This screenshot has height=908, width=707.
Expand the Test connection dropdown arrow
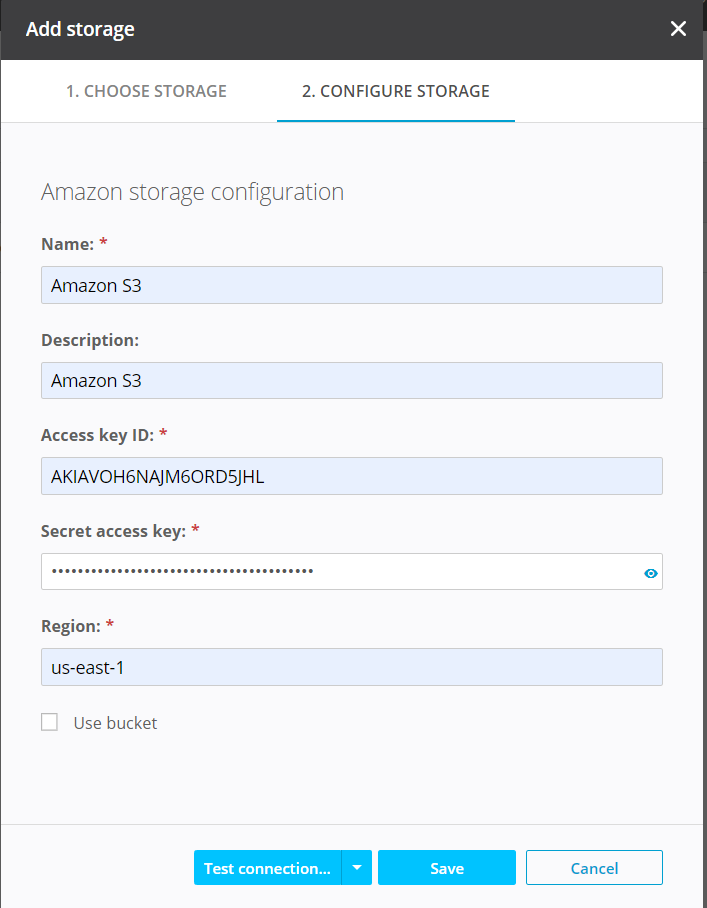point(357,868)
